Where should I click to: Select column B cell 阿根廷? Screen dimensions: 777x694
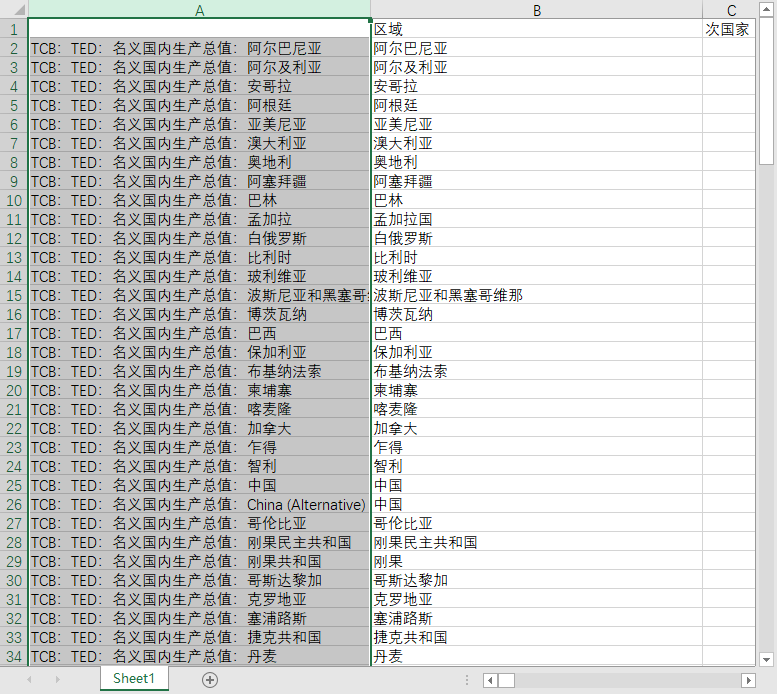[x=537, y=105]
